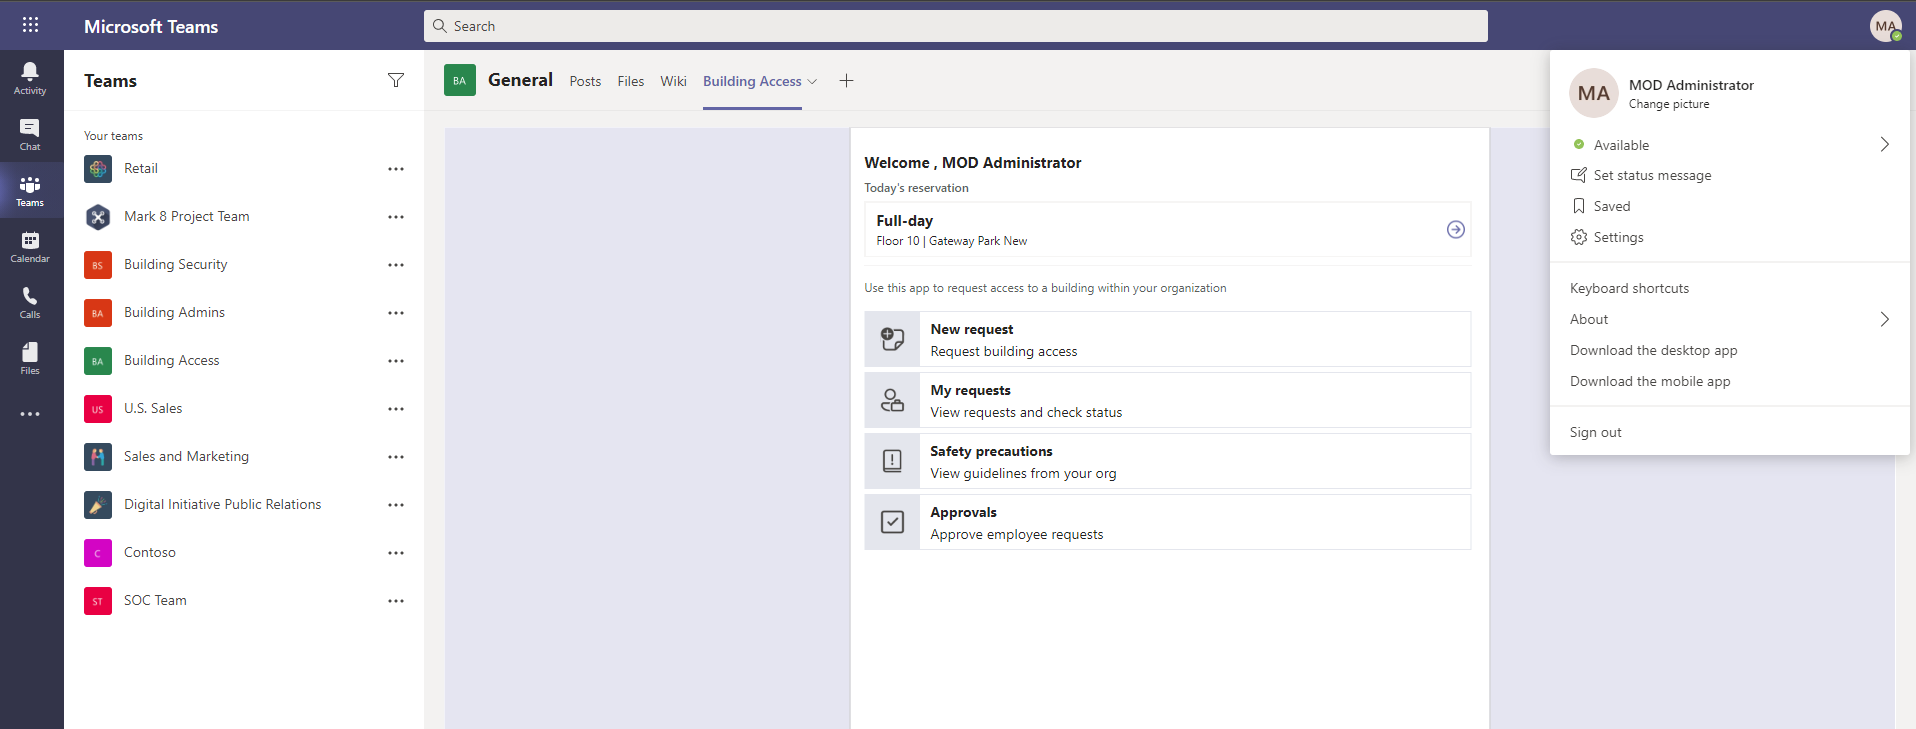Click Change picture link
This screenshot has width=1916, height=729.
[1669, 104]
